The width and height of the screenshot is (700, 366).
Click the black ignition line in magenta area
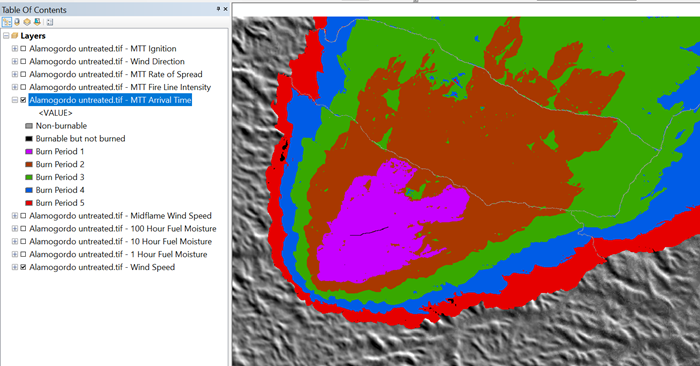369,232
